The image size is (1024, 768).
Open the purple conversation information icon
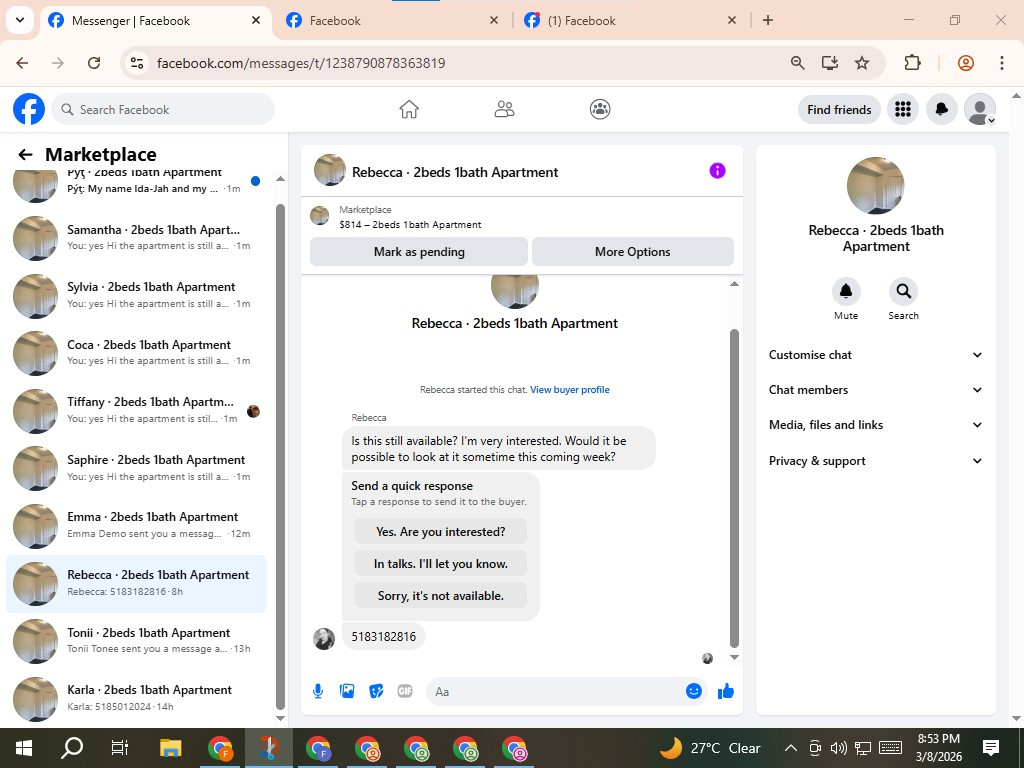click(x=717, y=170)
